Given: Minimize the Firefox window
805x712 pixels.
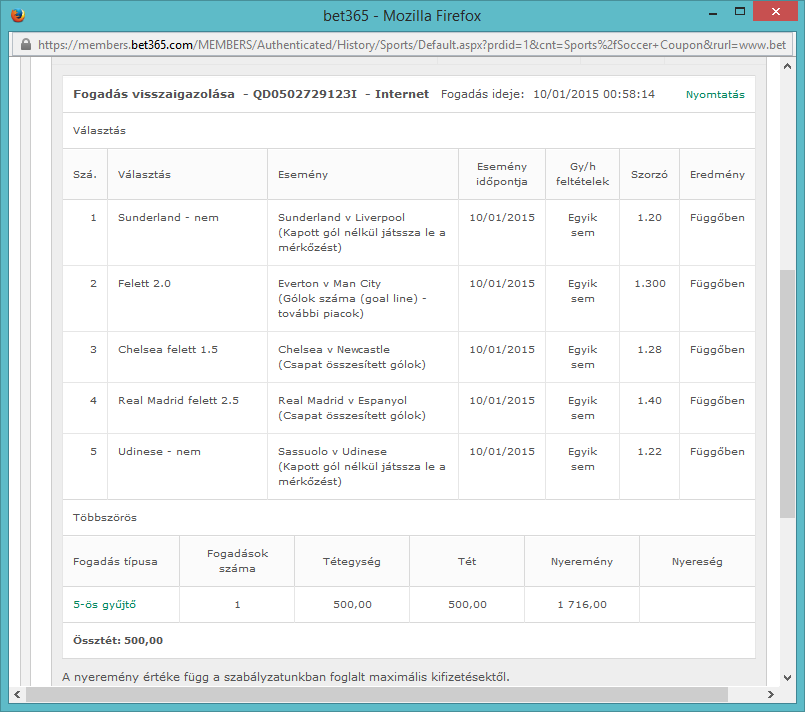Looking at the screenshot, I should pyautogui.click(x=713, y=14).
